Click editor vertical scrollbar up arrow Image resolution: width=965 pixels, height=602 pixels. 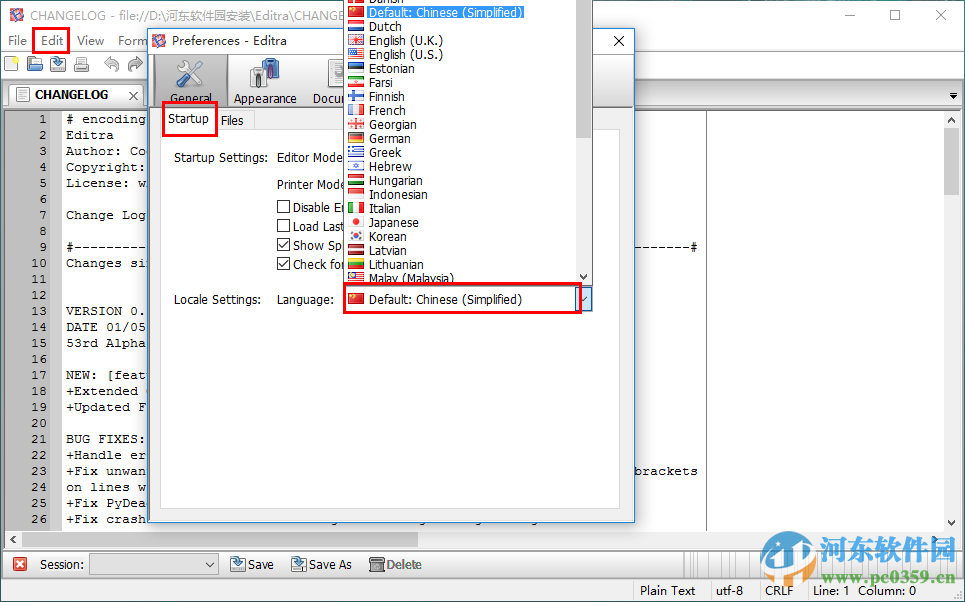[x=951, y=120]
